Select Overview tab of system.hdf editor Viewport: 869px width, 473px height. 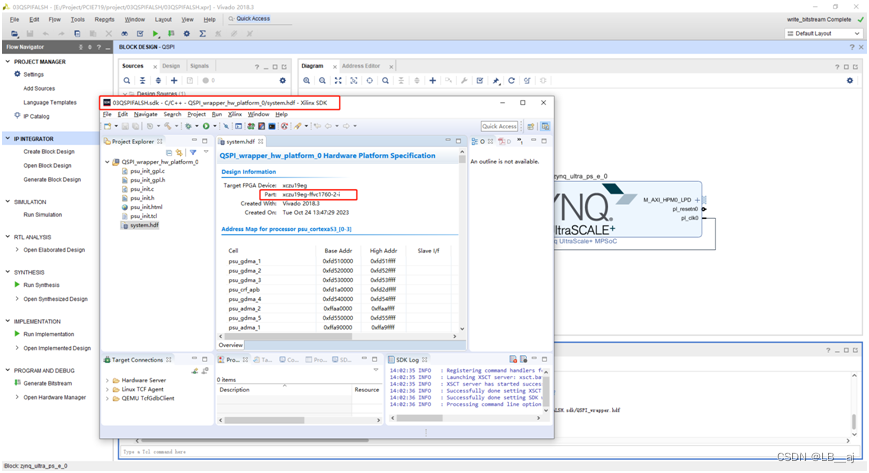click(x=231, y=345)
